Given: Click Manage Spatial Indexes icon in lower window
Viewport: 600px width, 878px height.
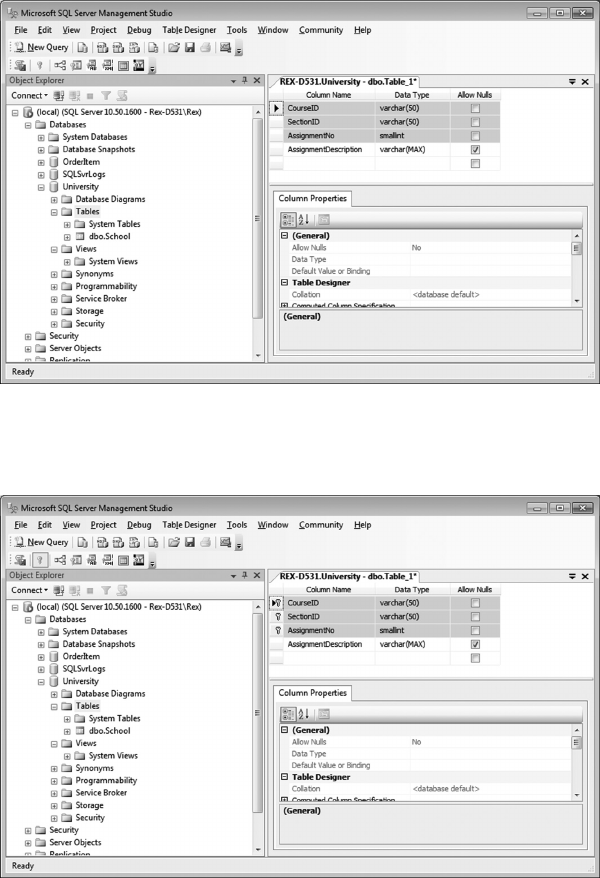Looking at the screenshot, I should [x=138, y=560].
